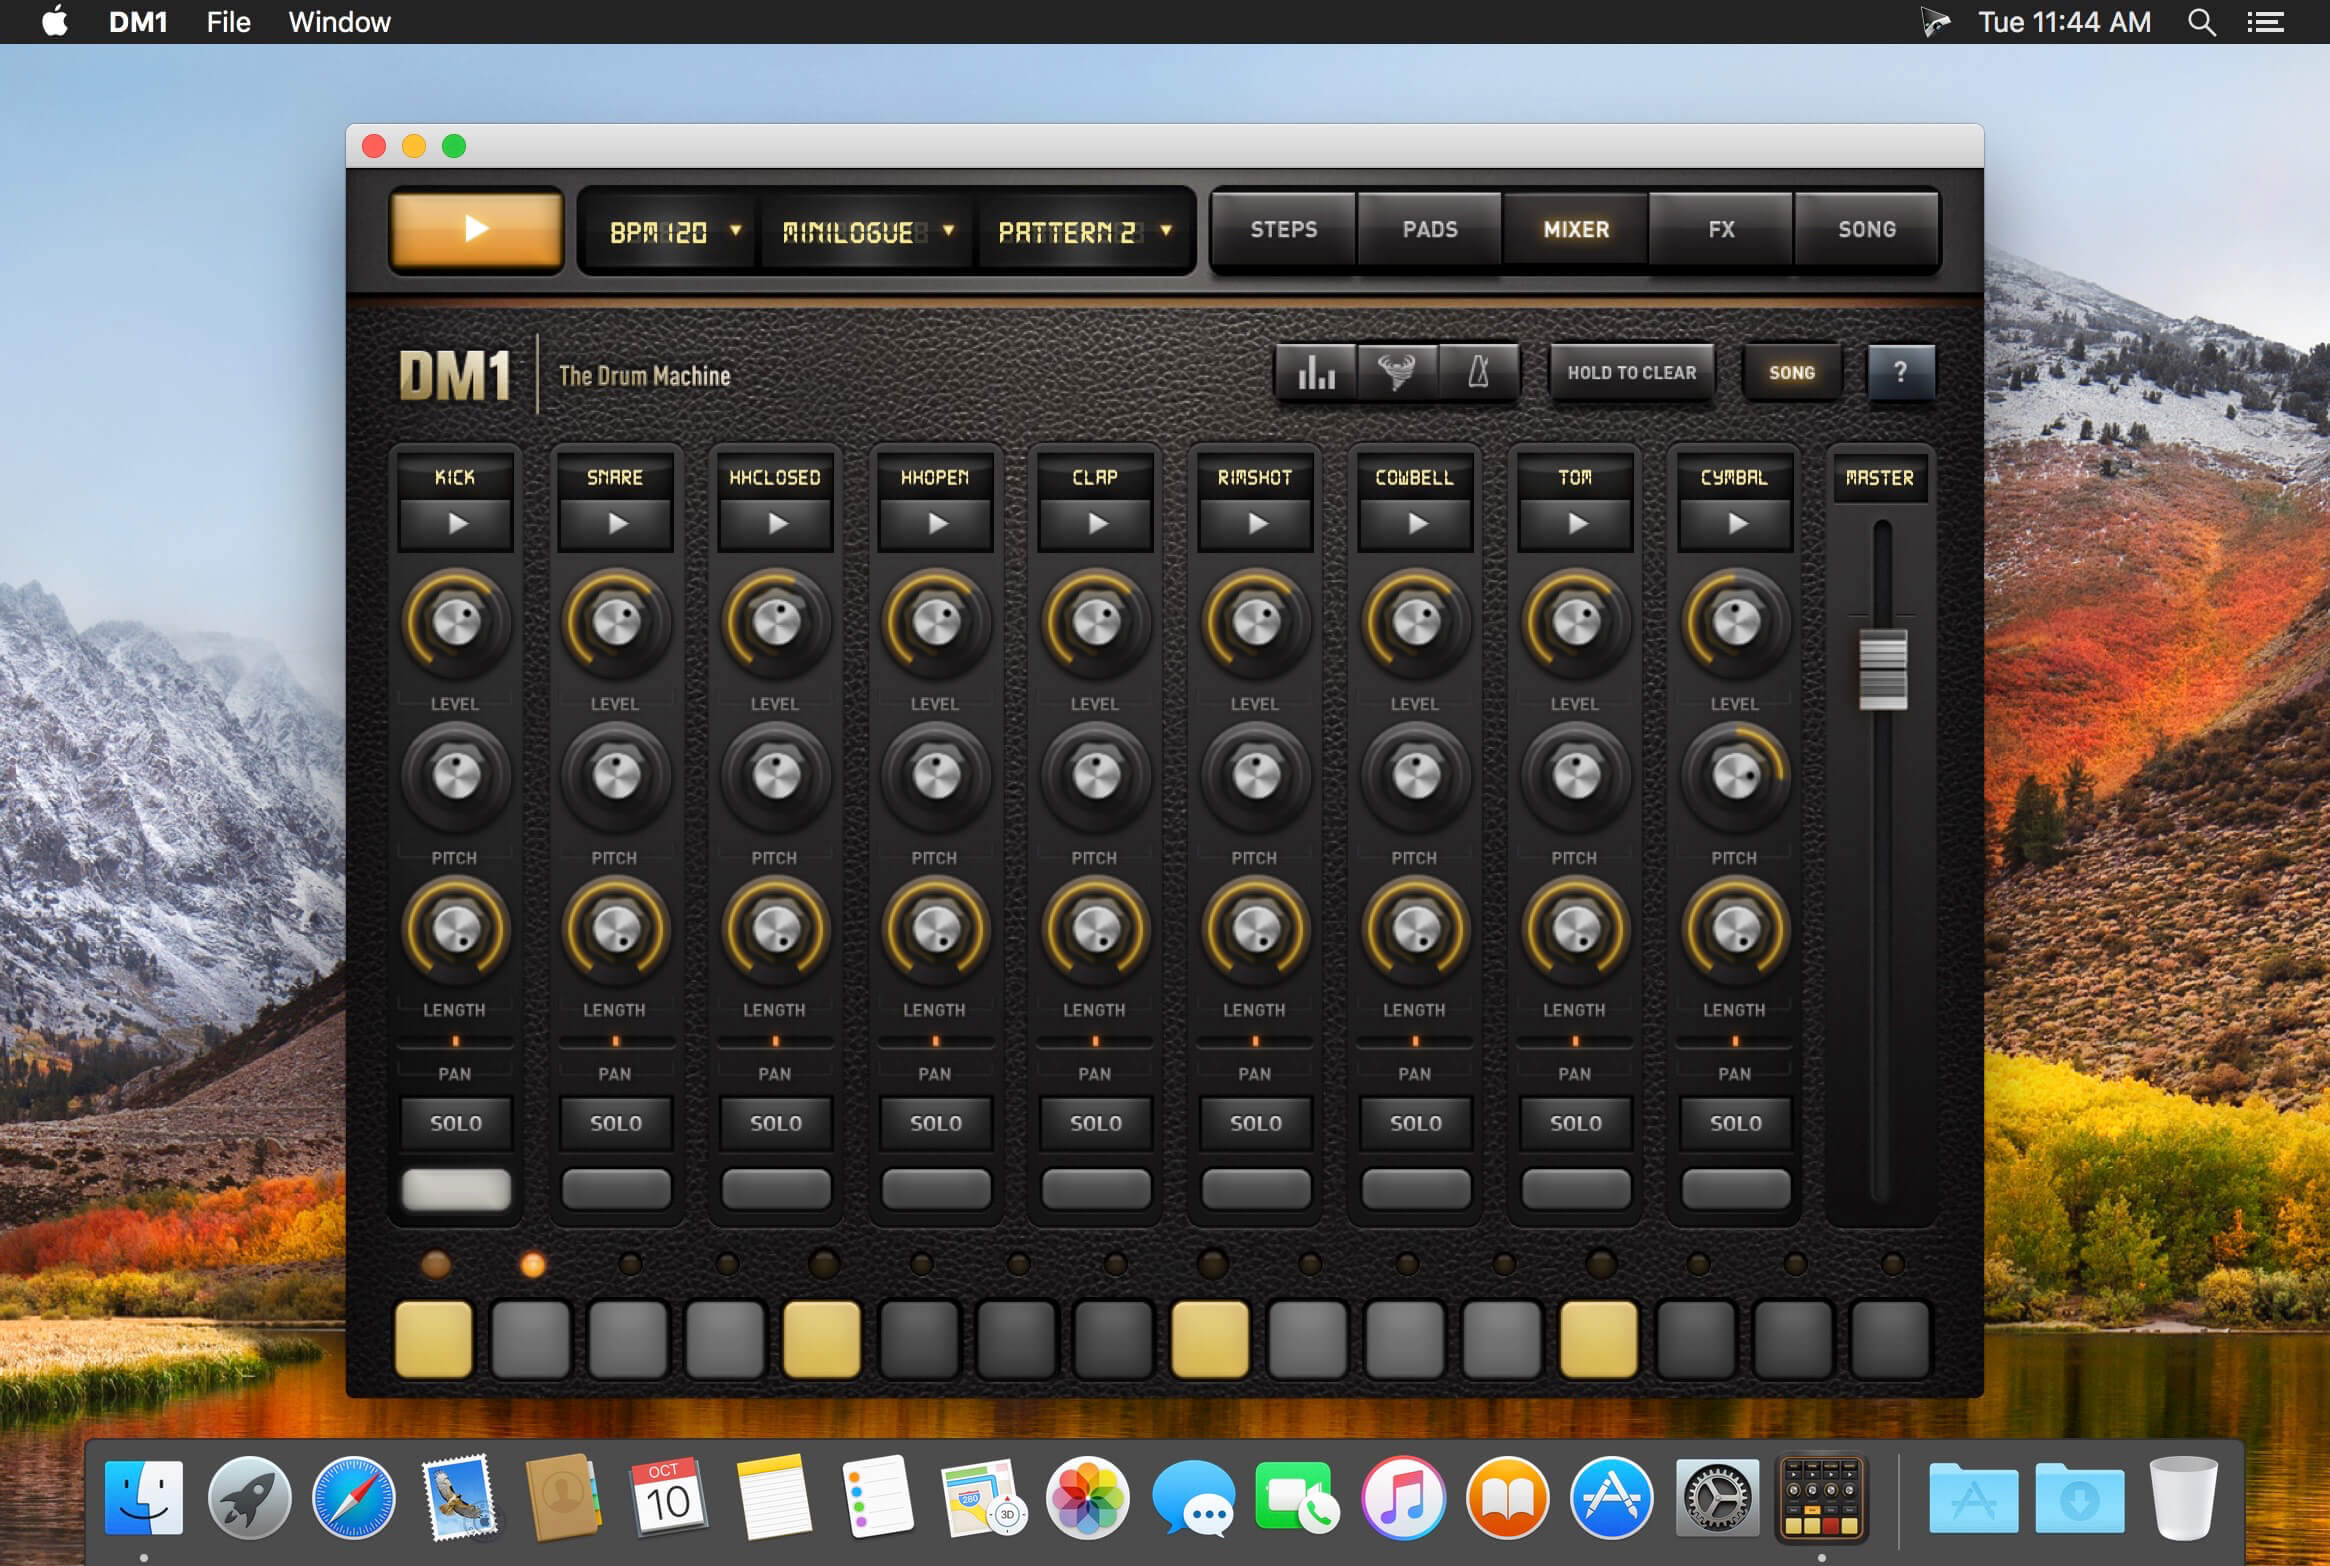Open the MINILOGUE drum kit dropdown
This screenshot has width=2330, height=1566.
[868, 231]
